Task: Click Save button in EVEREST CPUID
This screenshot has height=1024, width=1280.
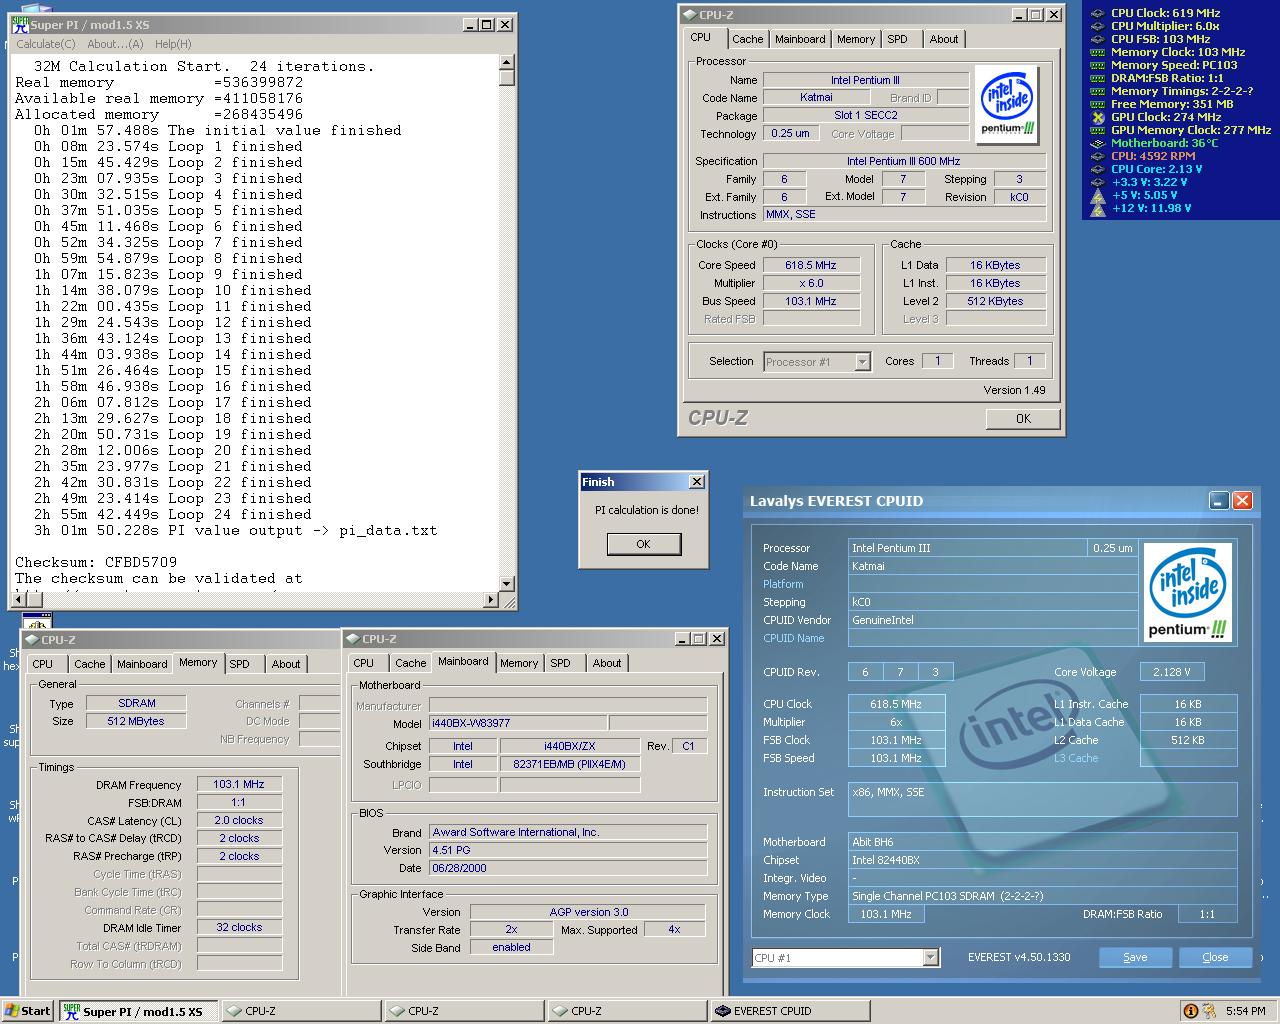Action: click(x=1135, y=957)
